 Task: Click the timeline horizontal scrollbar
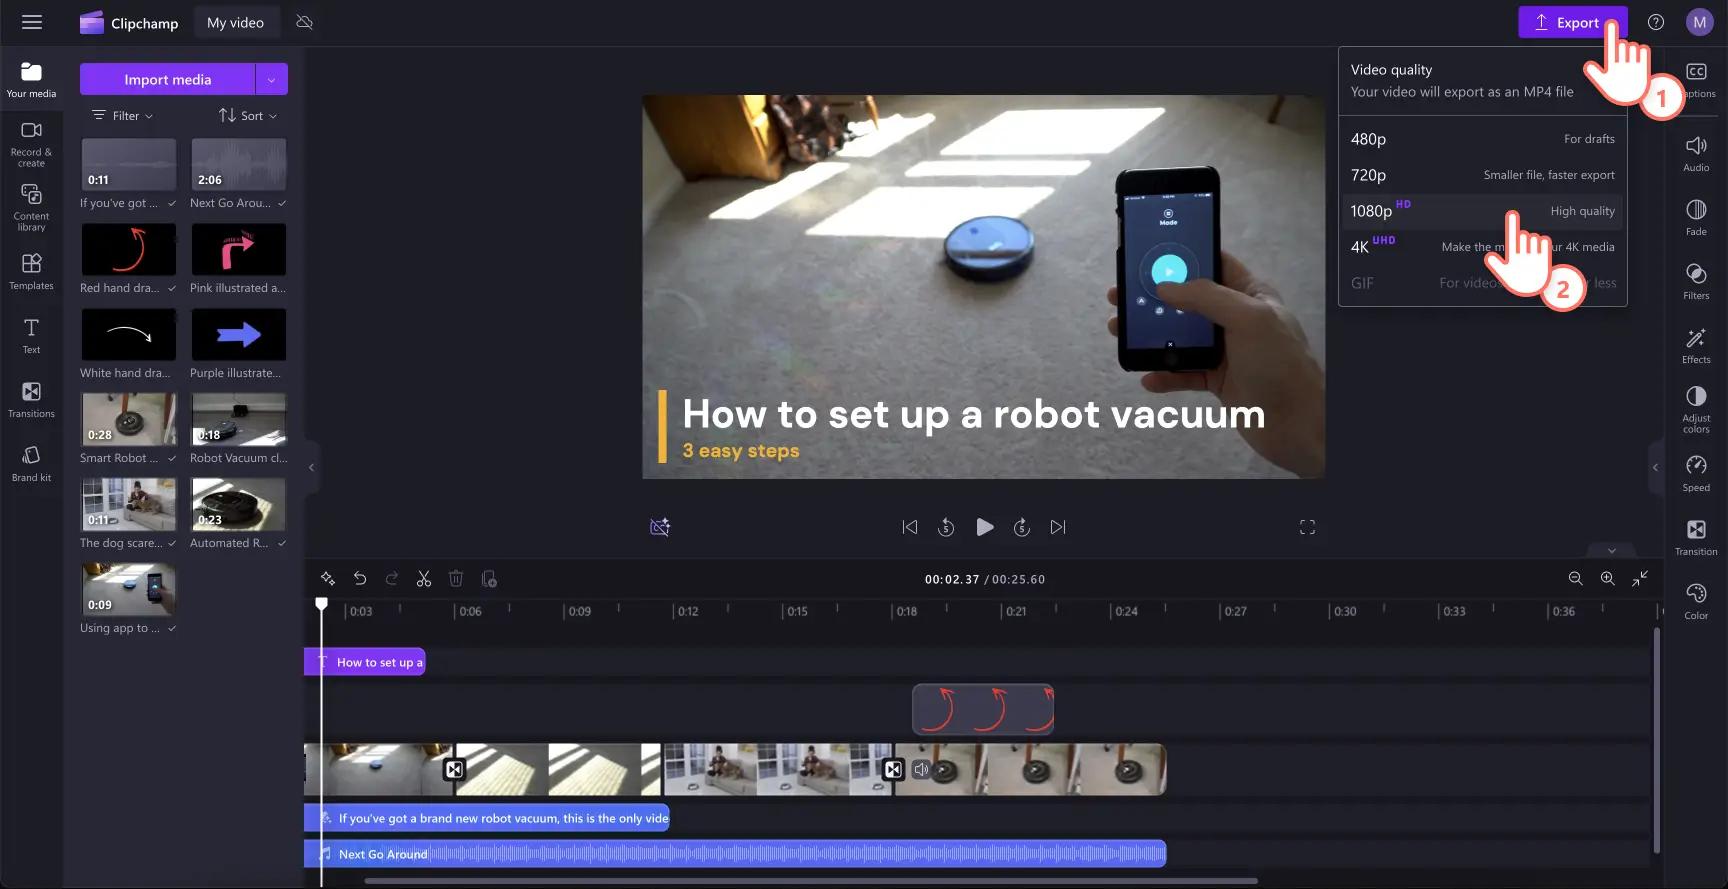810,881
